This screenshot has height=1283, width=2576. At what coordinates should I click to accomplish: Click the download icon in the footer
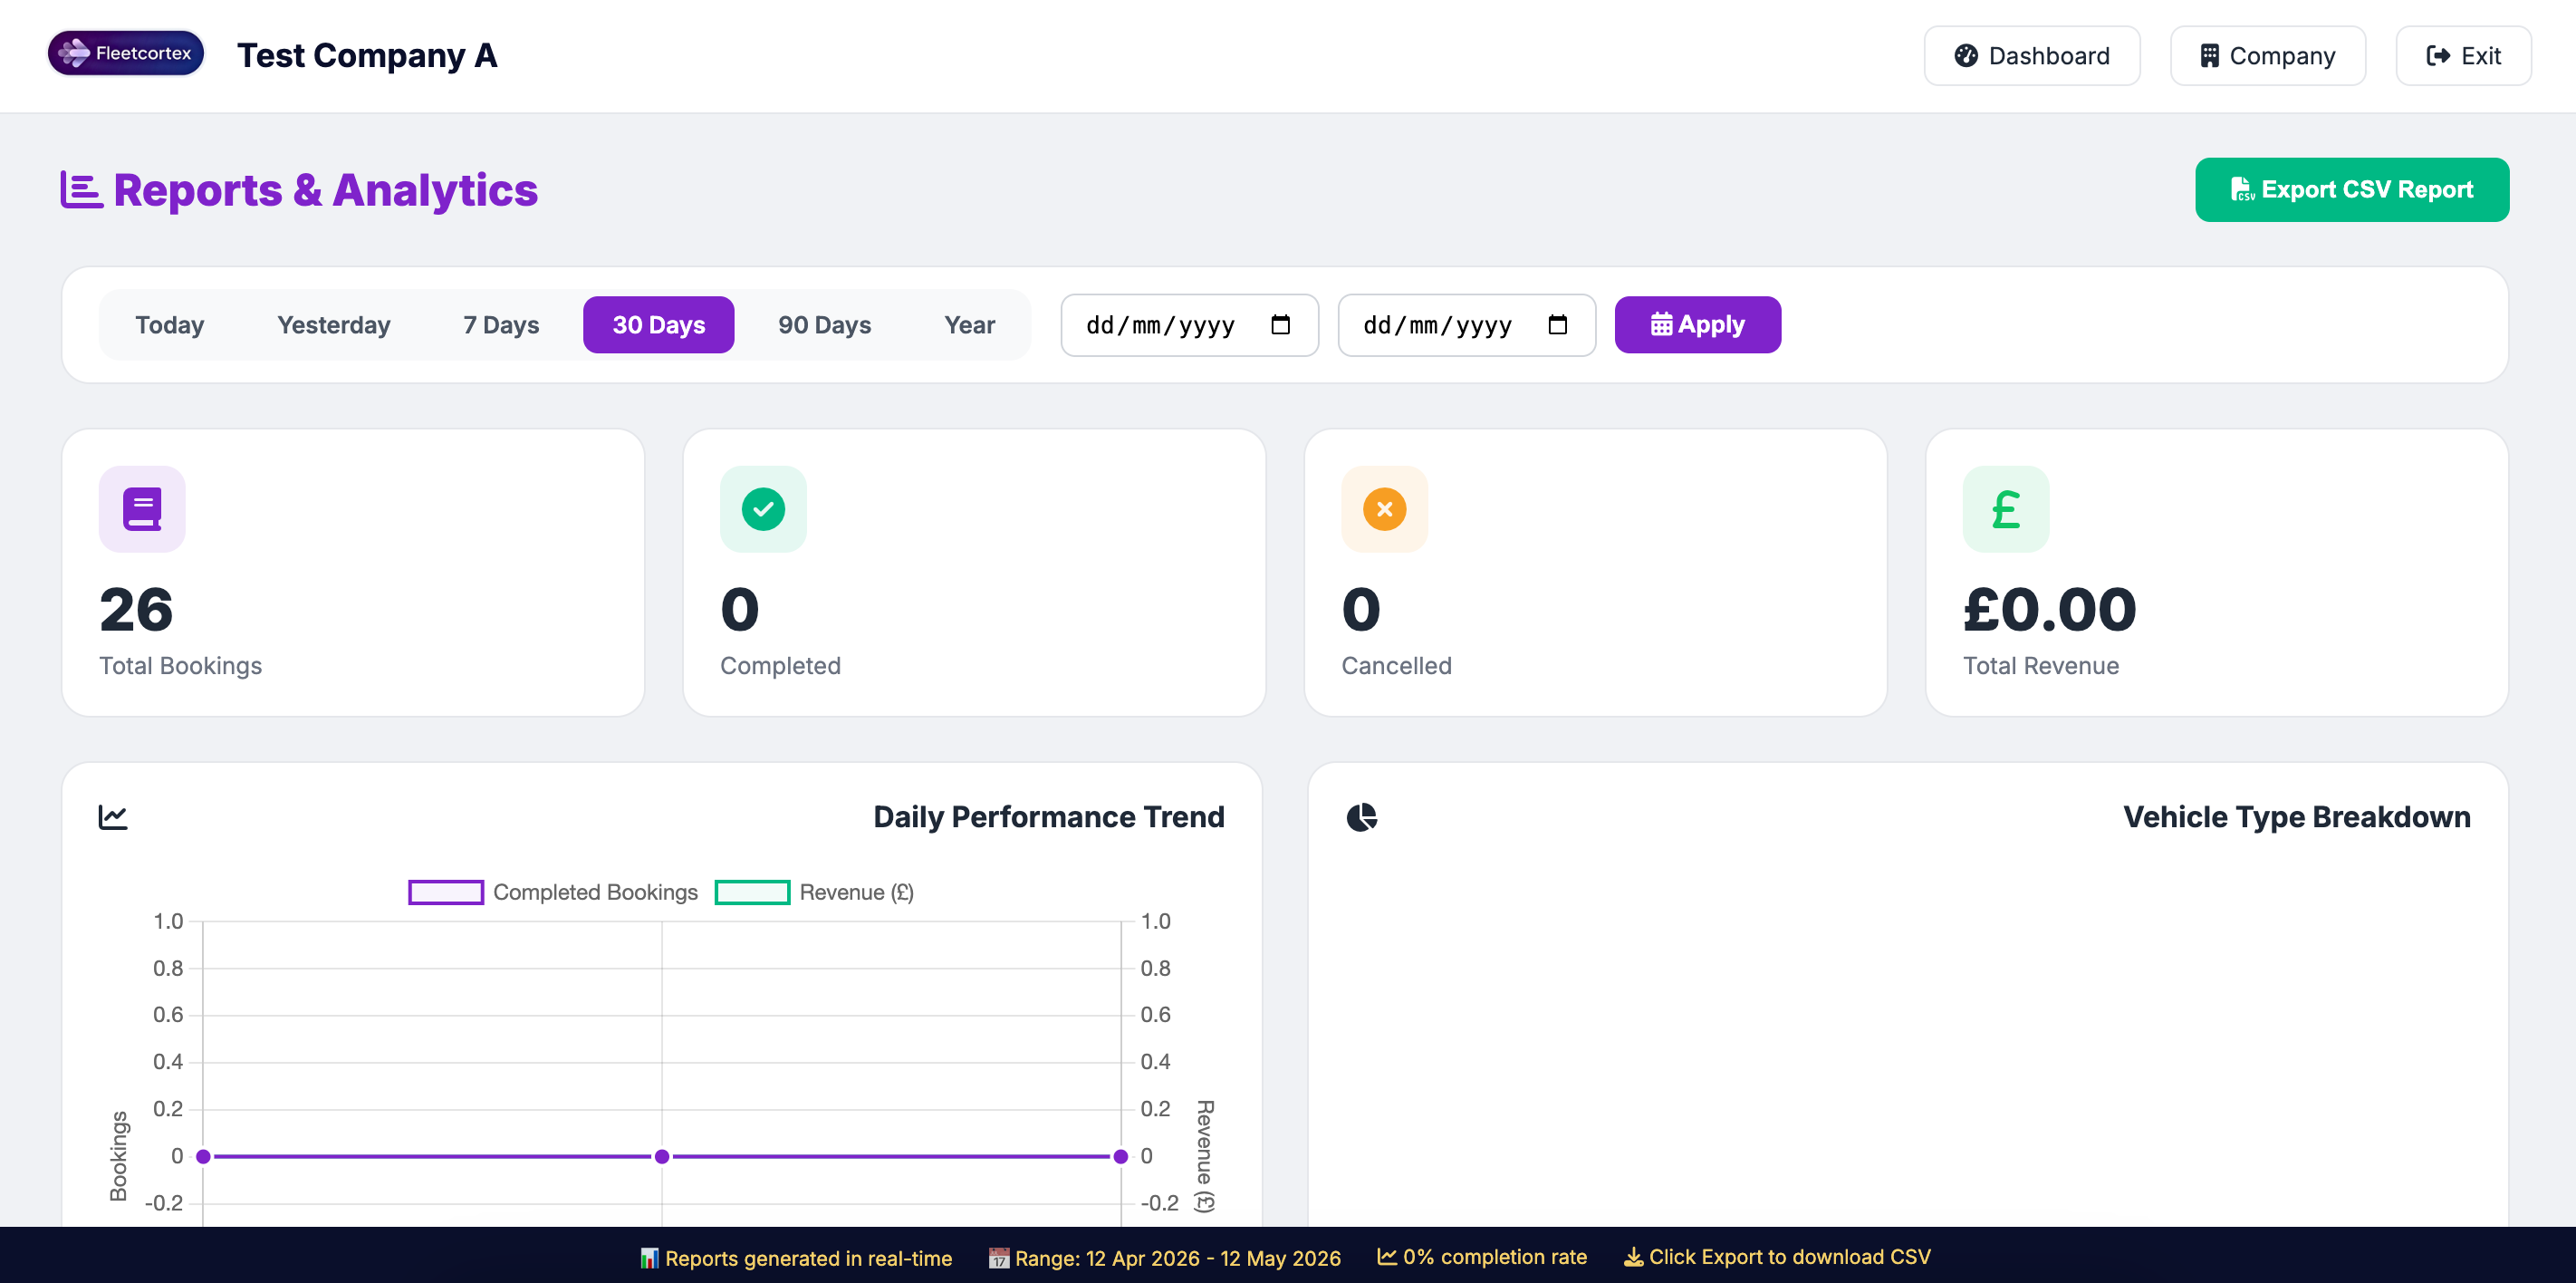pos(1633,1257)
